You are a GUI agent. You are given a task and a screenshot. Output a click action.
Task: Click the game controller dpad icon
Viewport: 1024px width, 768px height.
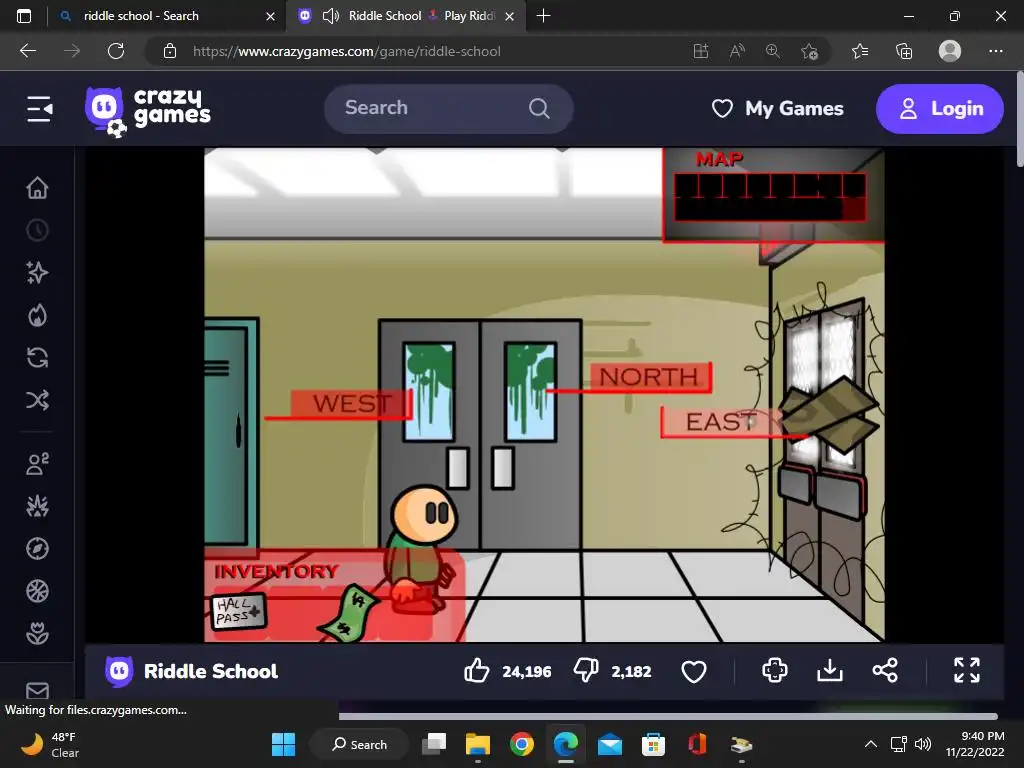tap(775, 671)
